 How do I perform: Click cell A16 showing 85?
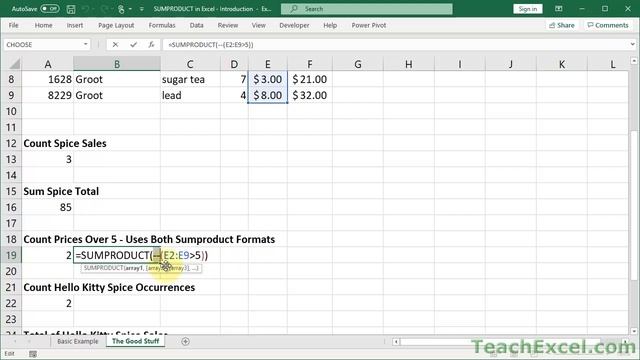(48, 207)
